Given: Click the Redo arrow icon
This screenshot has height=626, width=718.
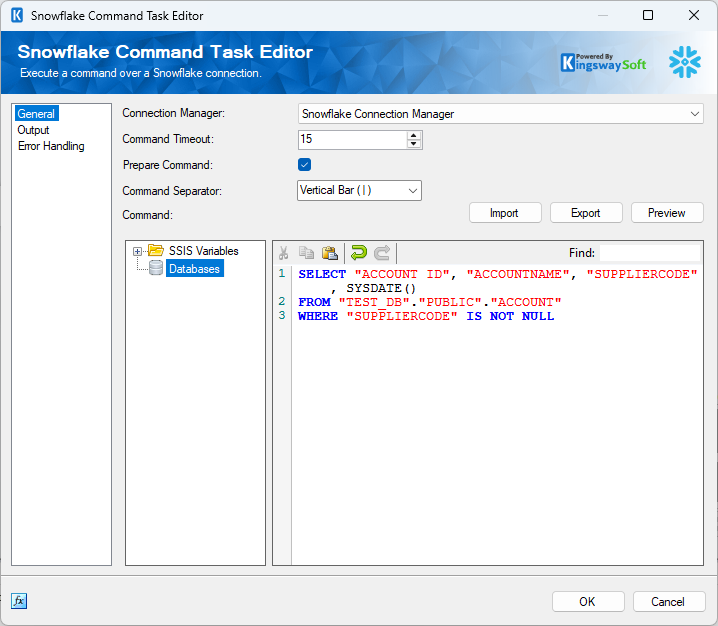Looking at the screenshot, I should [x=382, y=253].
